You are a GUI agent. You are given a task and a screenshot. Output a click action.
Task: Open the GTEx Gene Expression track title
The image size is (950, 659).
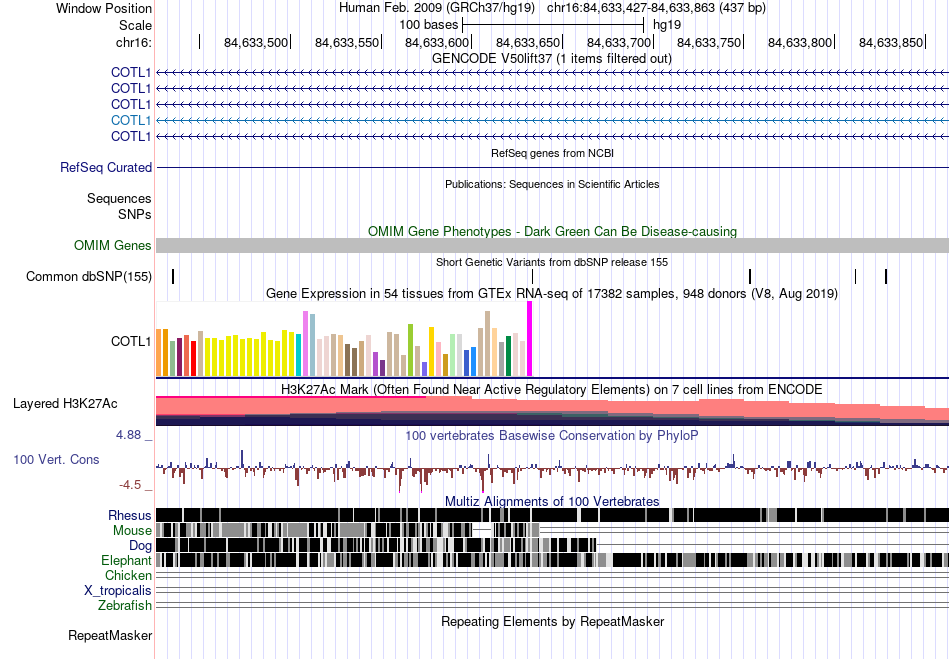click(552, 294)
